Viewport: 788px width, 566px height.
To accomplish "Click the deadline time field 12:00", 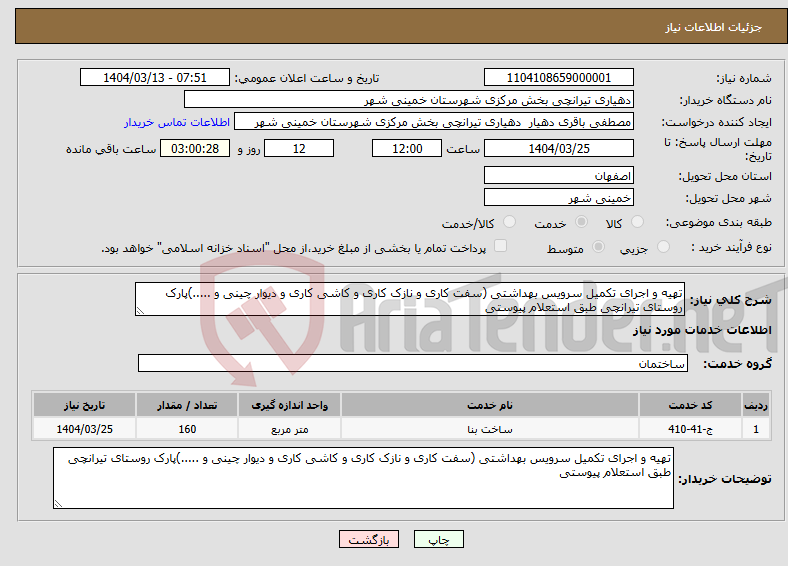I will [x=407, y=148].
